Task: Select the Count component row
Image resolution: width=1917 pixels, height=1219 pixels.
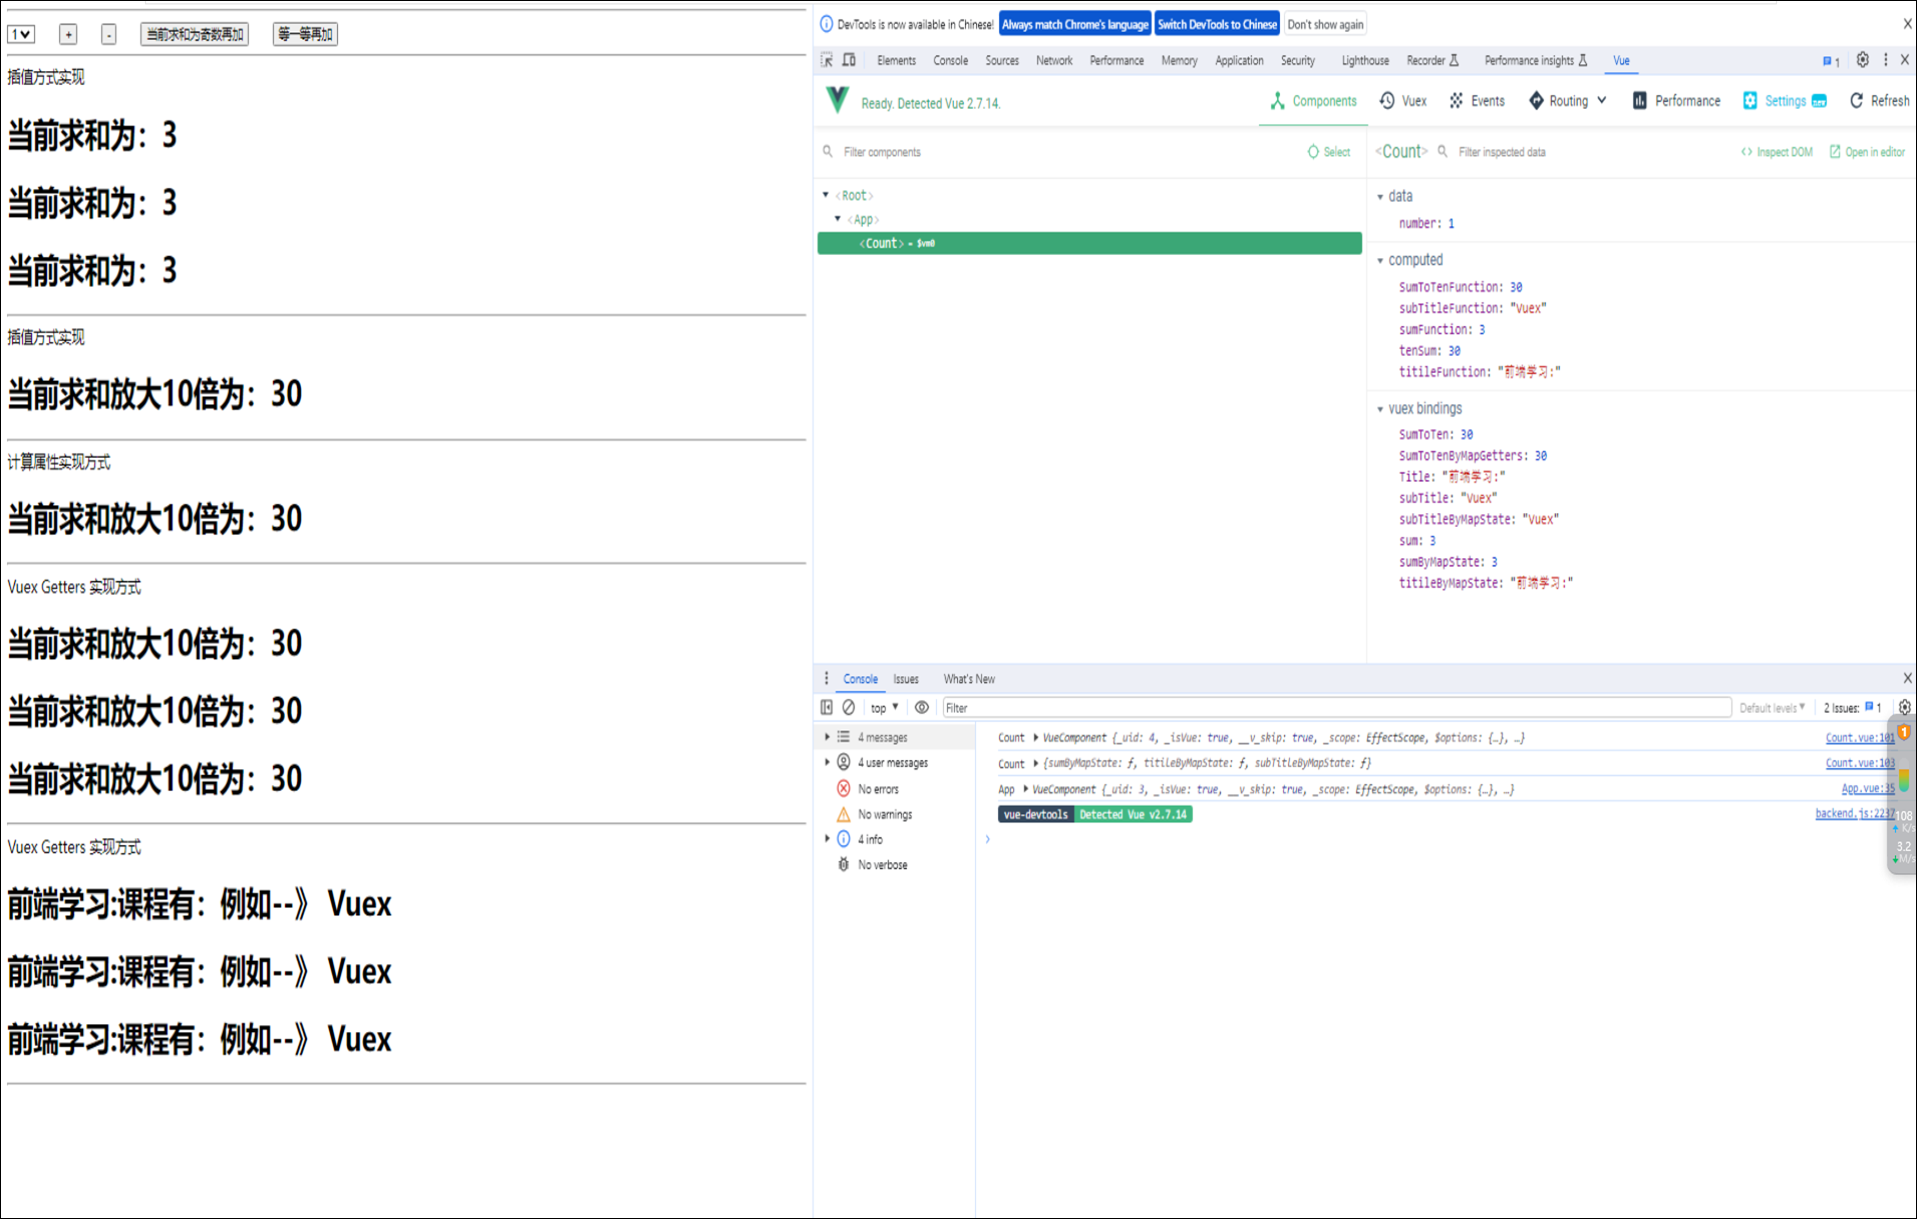Action: coord(1089,243)
